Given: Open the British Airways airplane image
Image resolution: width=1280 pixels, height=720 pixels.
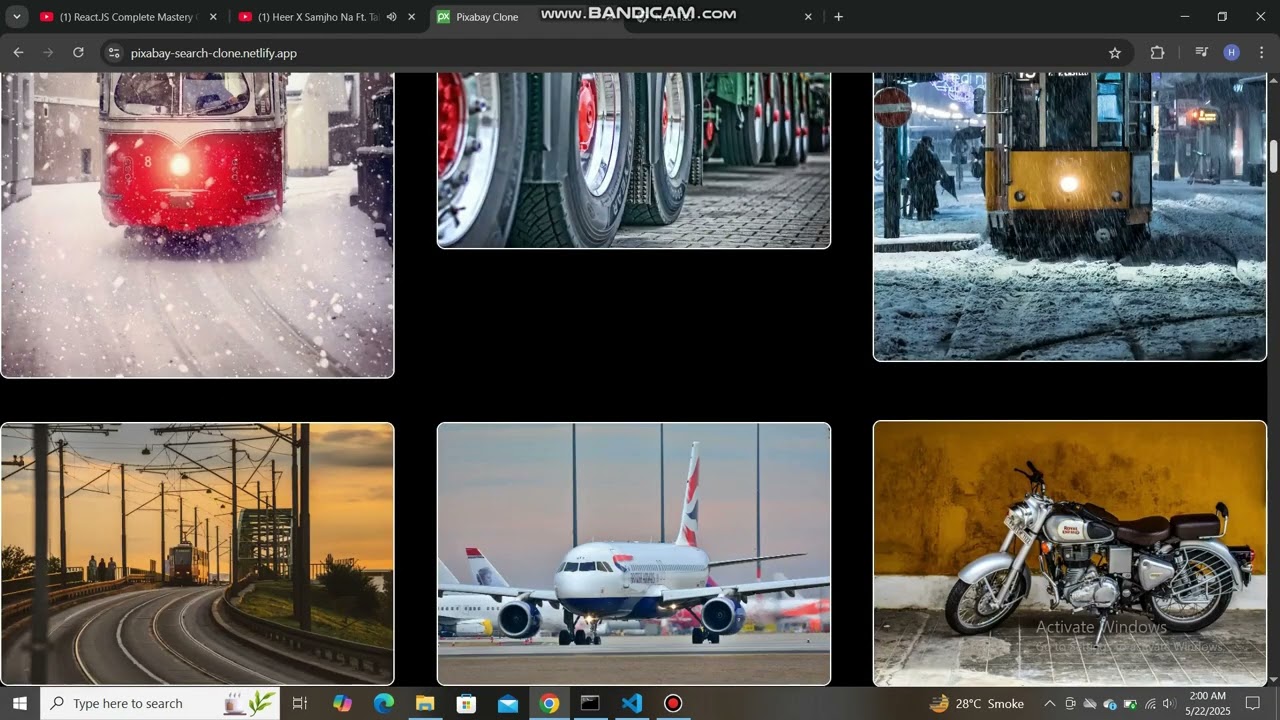Looking at the screenshot, I should (x=634, y=554).
